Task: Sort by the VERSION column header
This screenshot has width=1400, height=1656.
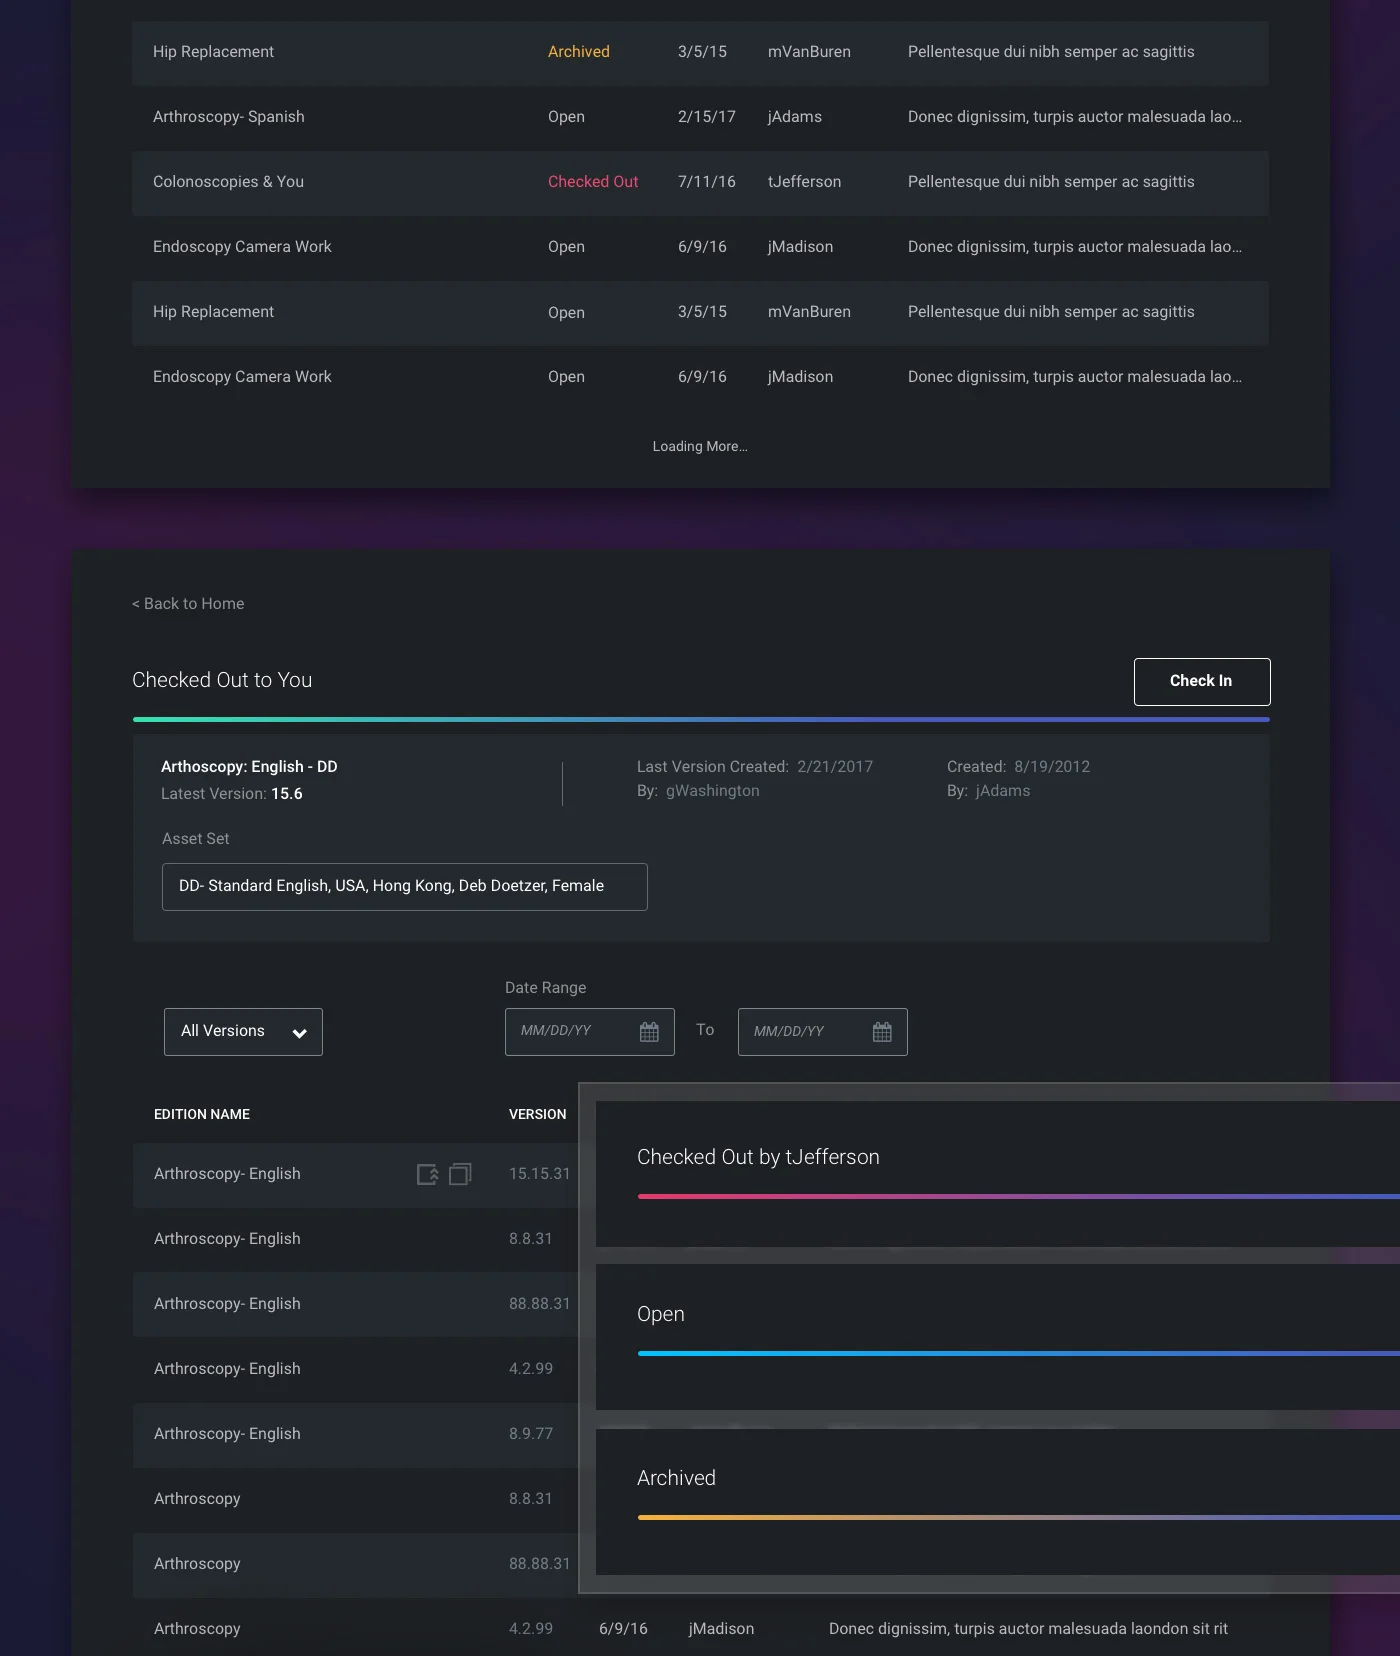Action: pos(537,1114)
